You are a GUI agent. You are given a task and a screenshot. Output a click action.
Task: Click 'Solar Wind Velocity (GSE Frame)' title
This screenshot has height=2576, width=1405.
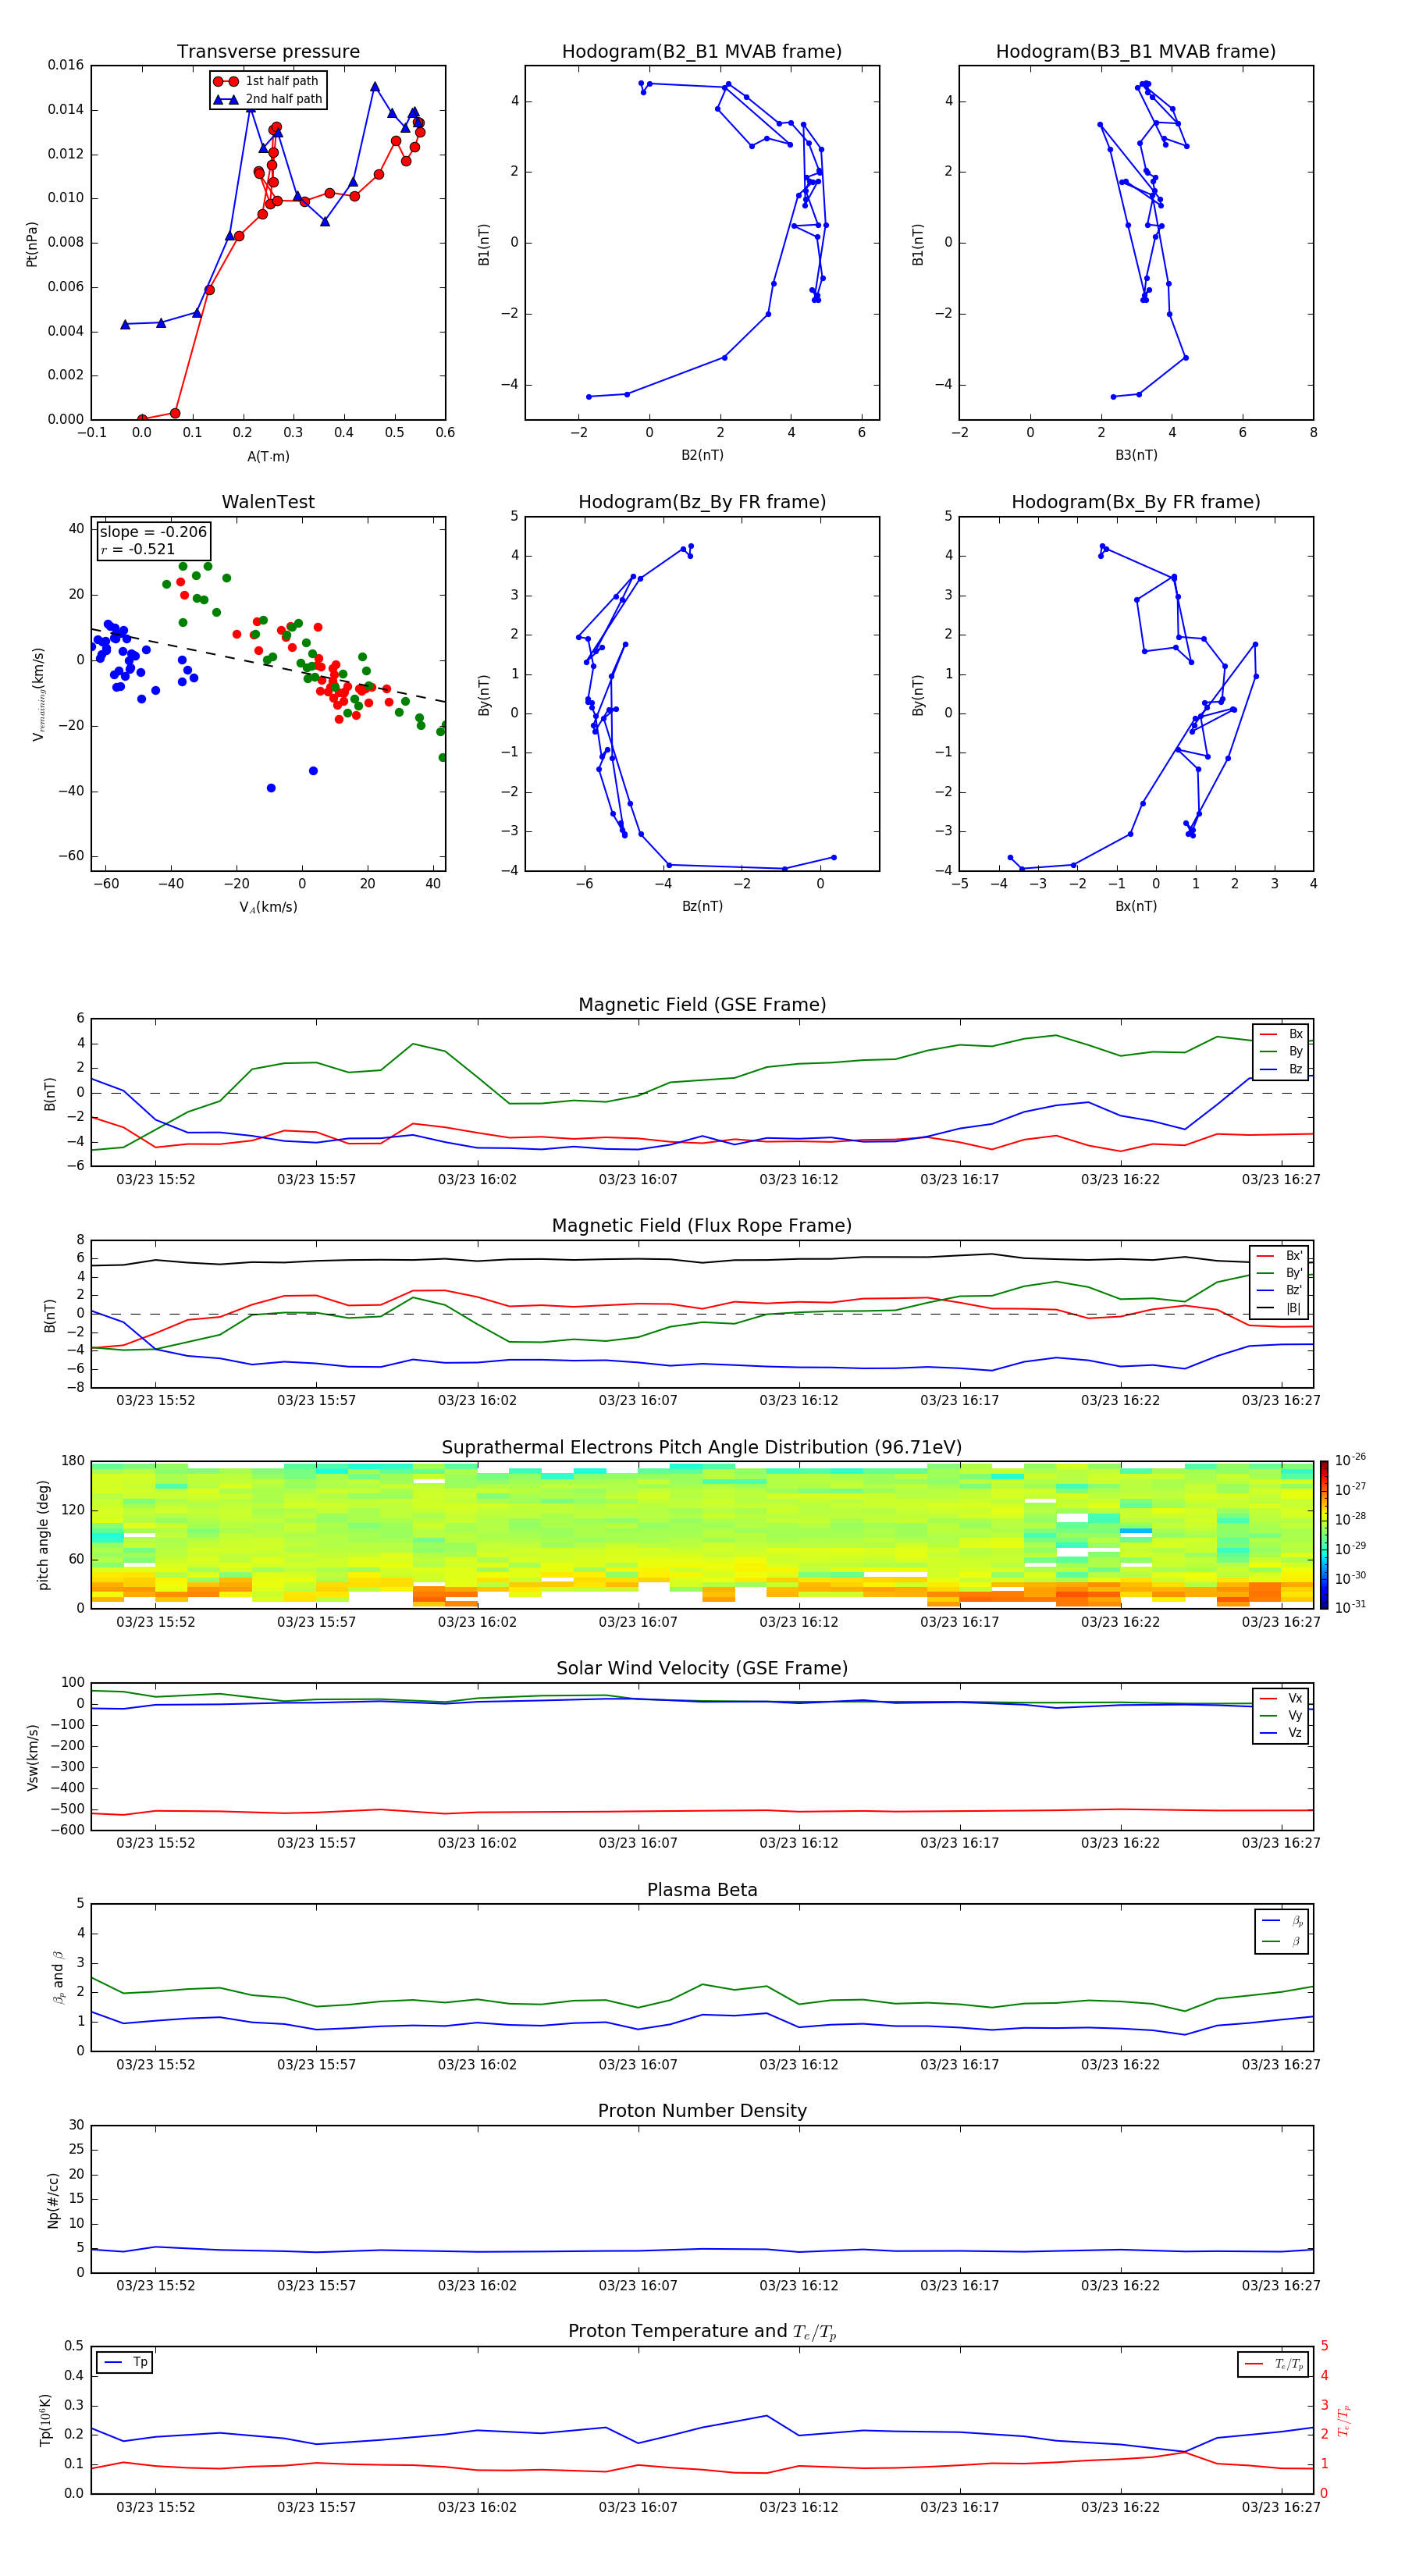tap(702, 1668)
